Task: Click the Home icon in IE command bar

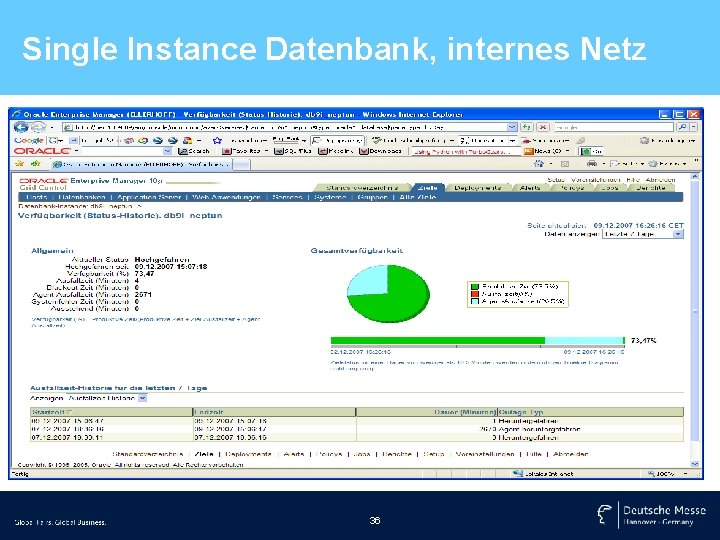Action: click(x=540, y=163)
